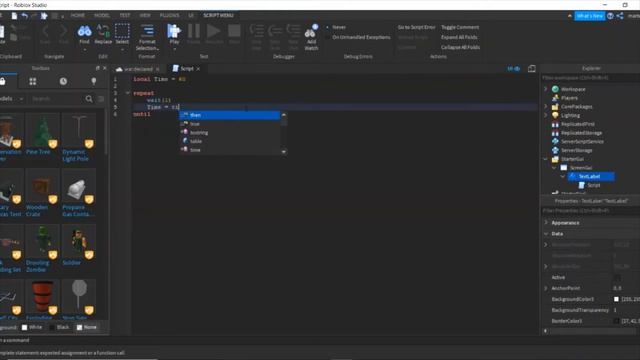
Task: Click the Toolbox filter options icon
Action: tap(101, 99)
